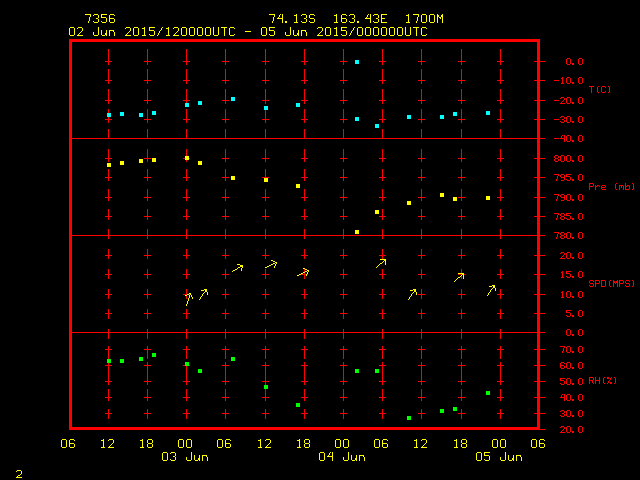640x480 pixels.
Task: Click the lowest yellow pressure data point
Action: [357, 232]
